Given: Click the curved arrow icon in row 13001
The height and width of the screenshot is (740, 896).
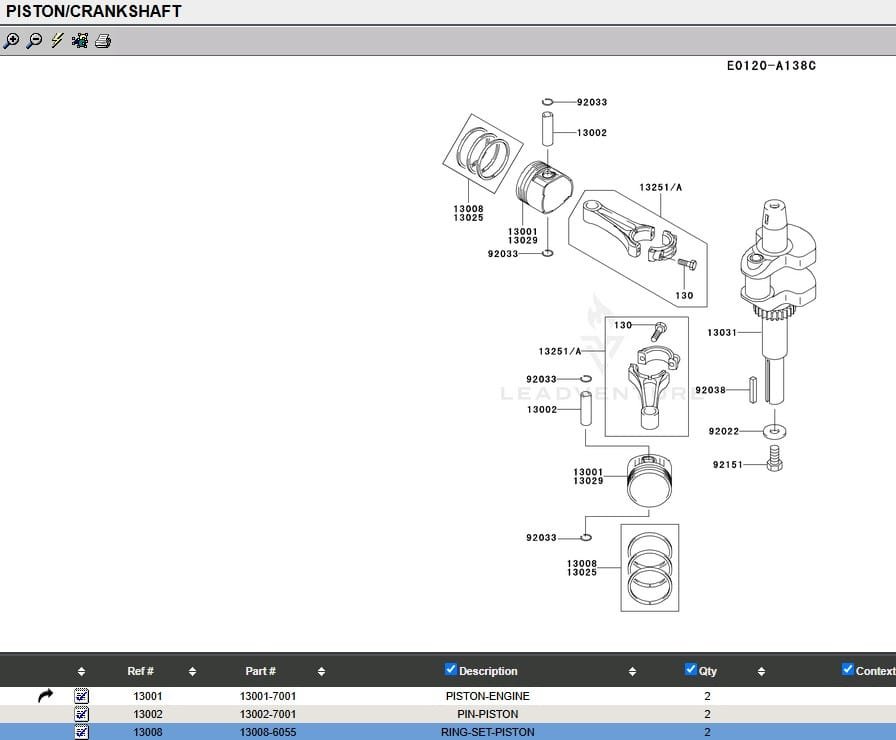Looking at the screenshot, I should click(x=45, y=696).
